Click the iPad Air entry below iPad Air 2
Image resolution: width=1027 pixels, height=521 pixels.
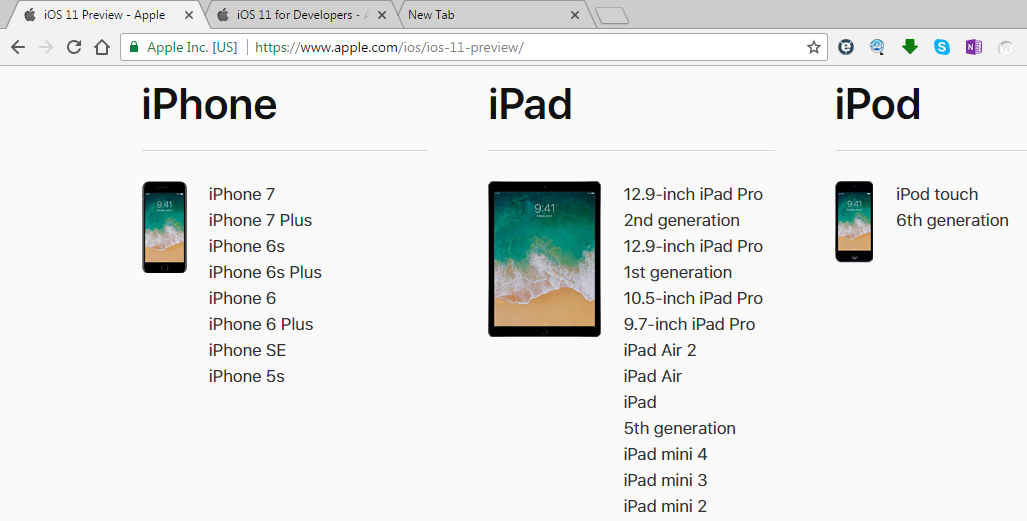pos(652,376)
